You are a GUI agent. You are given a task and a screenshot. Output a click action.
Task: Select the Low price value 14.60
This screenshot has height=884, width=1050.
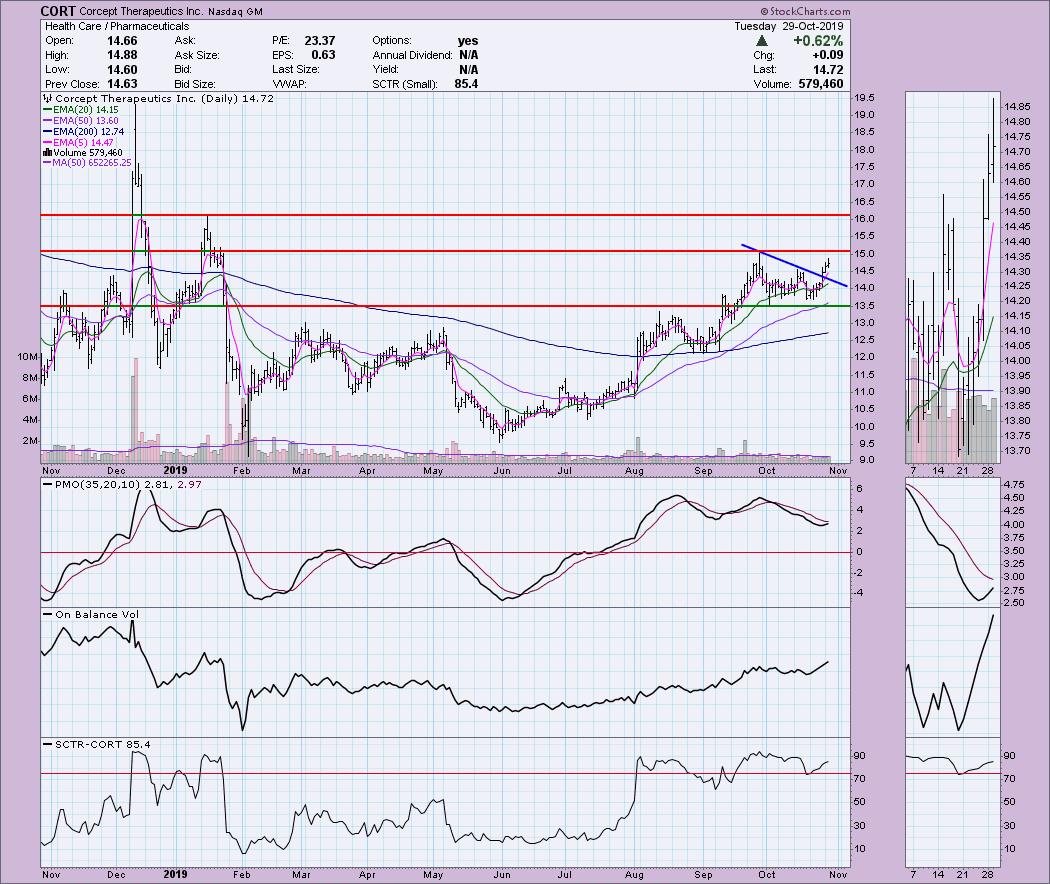click(122, 70)
